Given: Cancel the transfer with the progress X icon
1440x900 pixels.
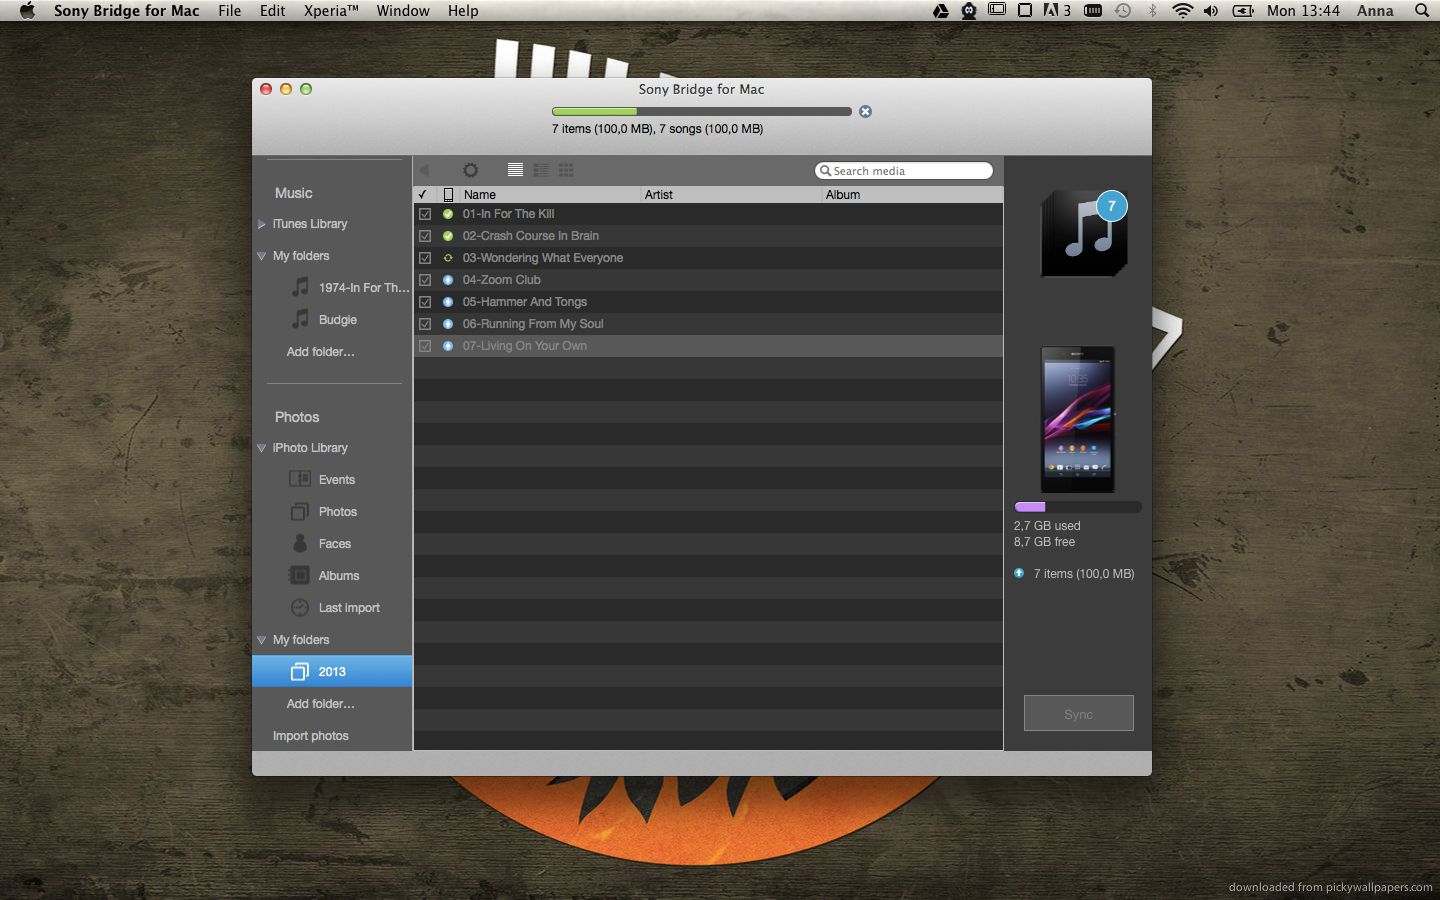Looking at the screenshot, I should (x=866, y=111).
